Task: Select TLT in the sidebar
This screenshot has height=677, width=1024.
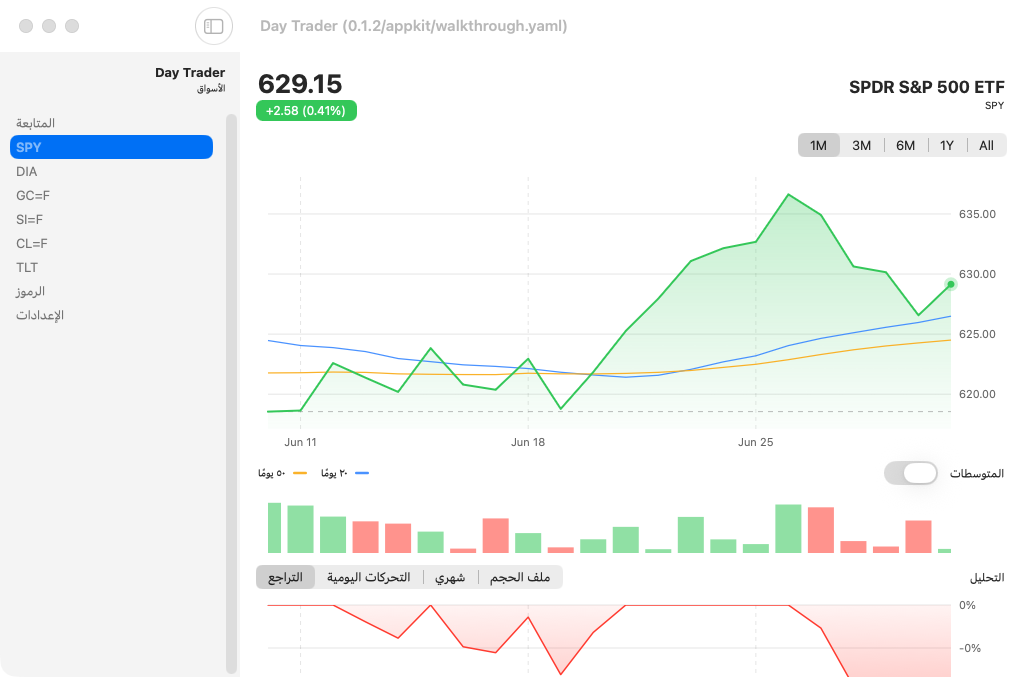Action: click(111, 267)
